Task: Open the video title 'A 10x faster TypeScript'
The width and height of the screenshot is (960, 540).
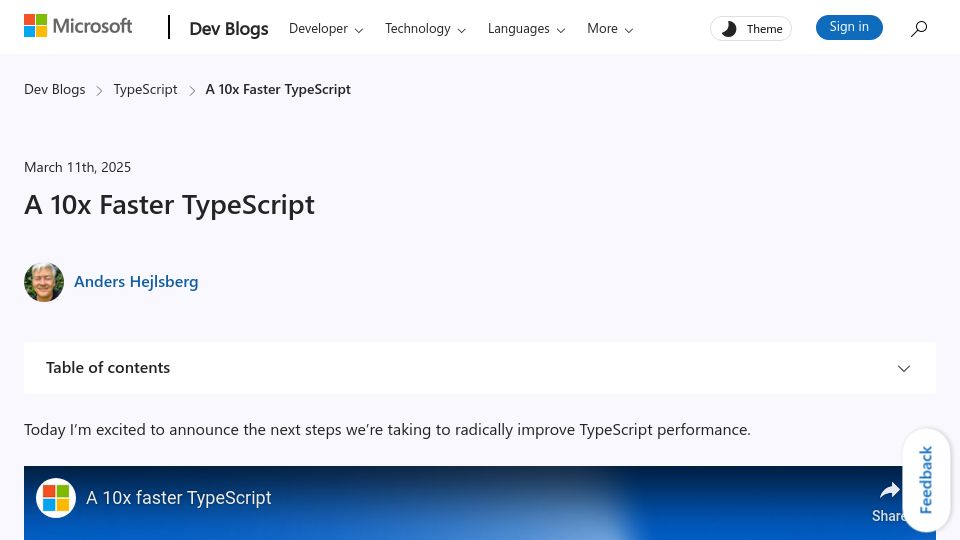Action: (x=178, y=498)
